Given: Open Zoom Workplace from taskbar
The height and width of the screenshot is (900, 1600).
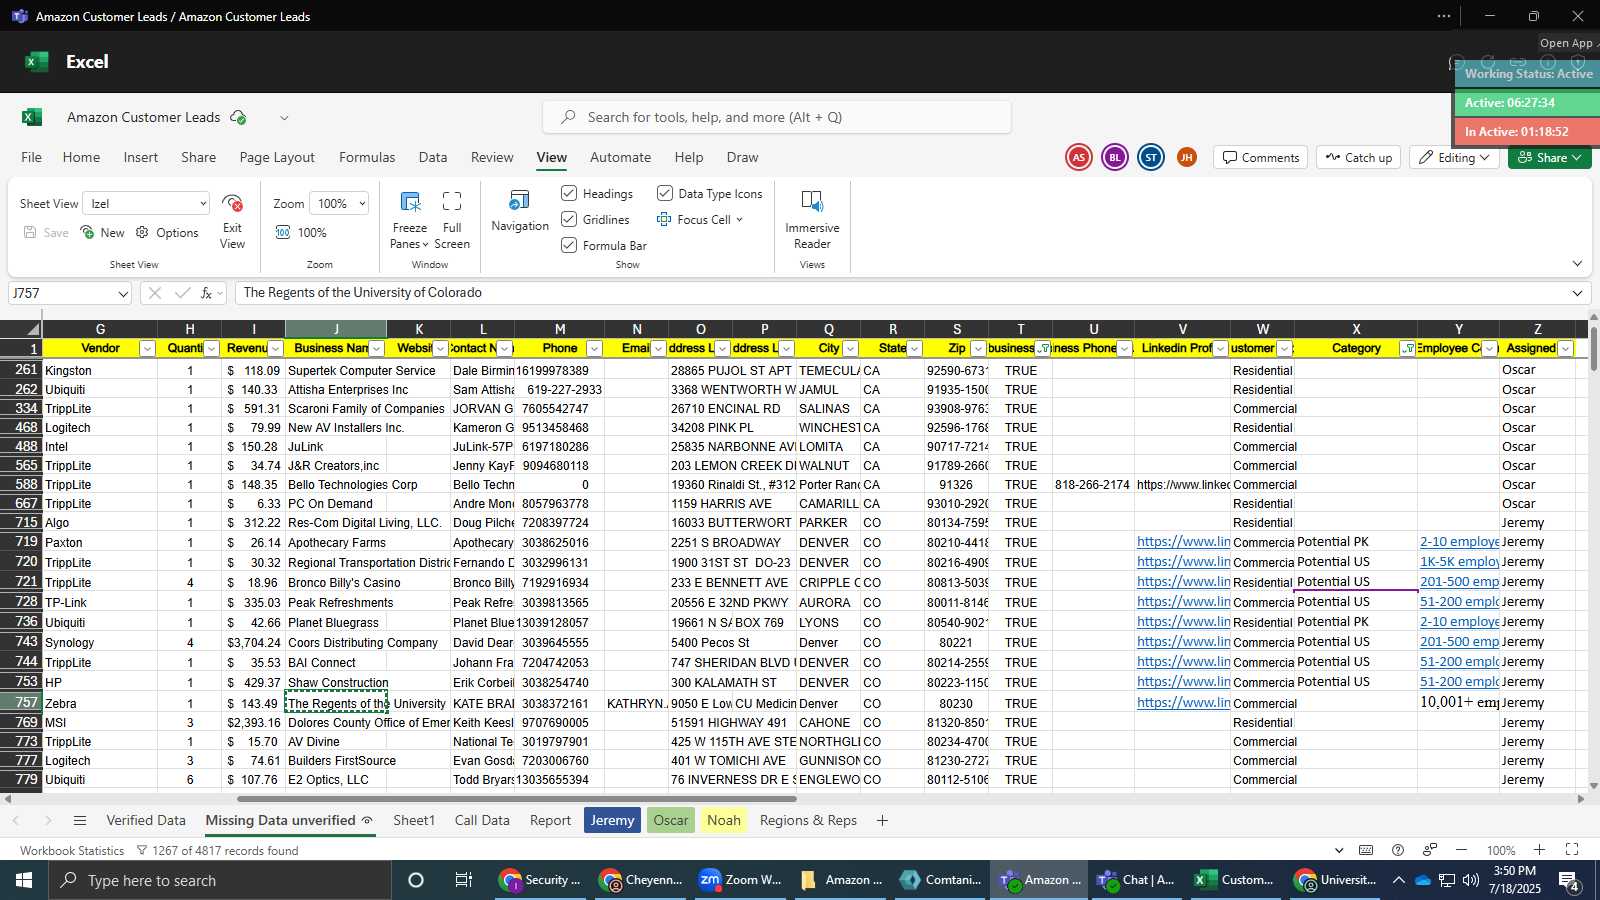Looking at the screenshot, I should (740, 880).
